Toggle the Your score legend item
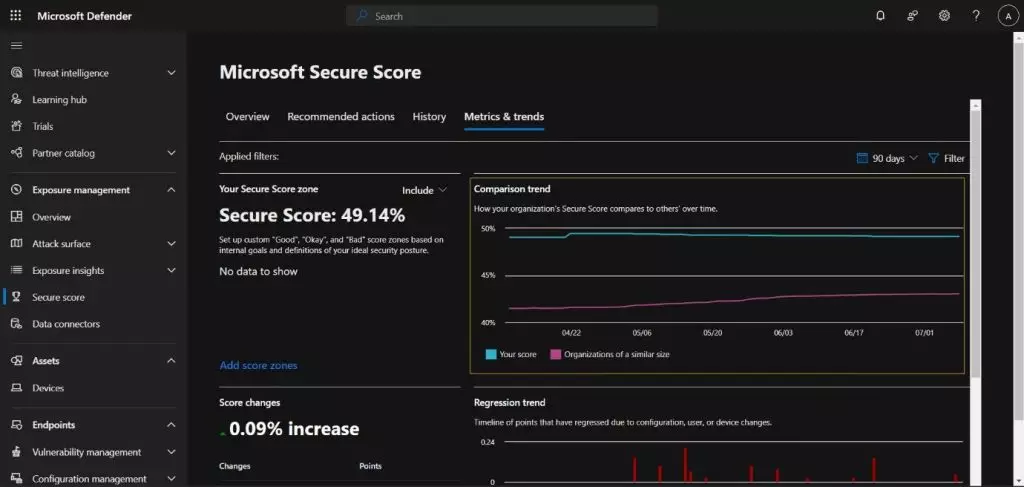1024x487 pixels. (511, 354)
